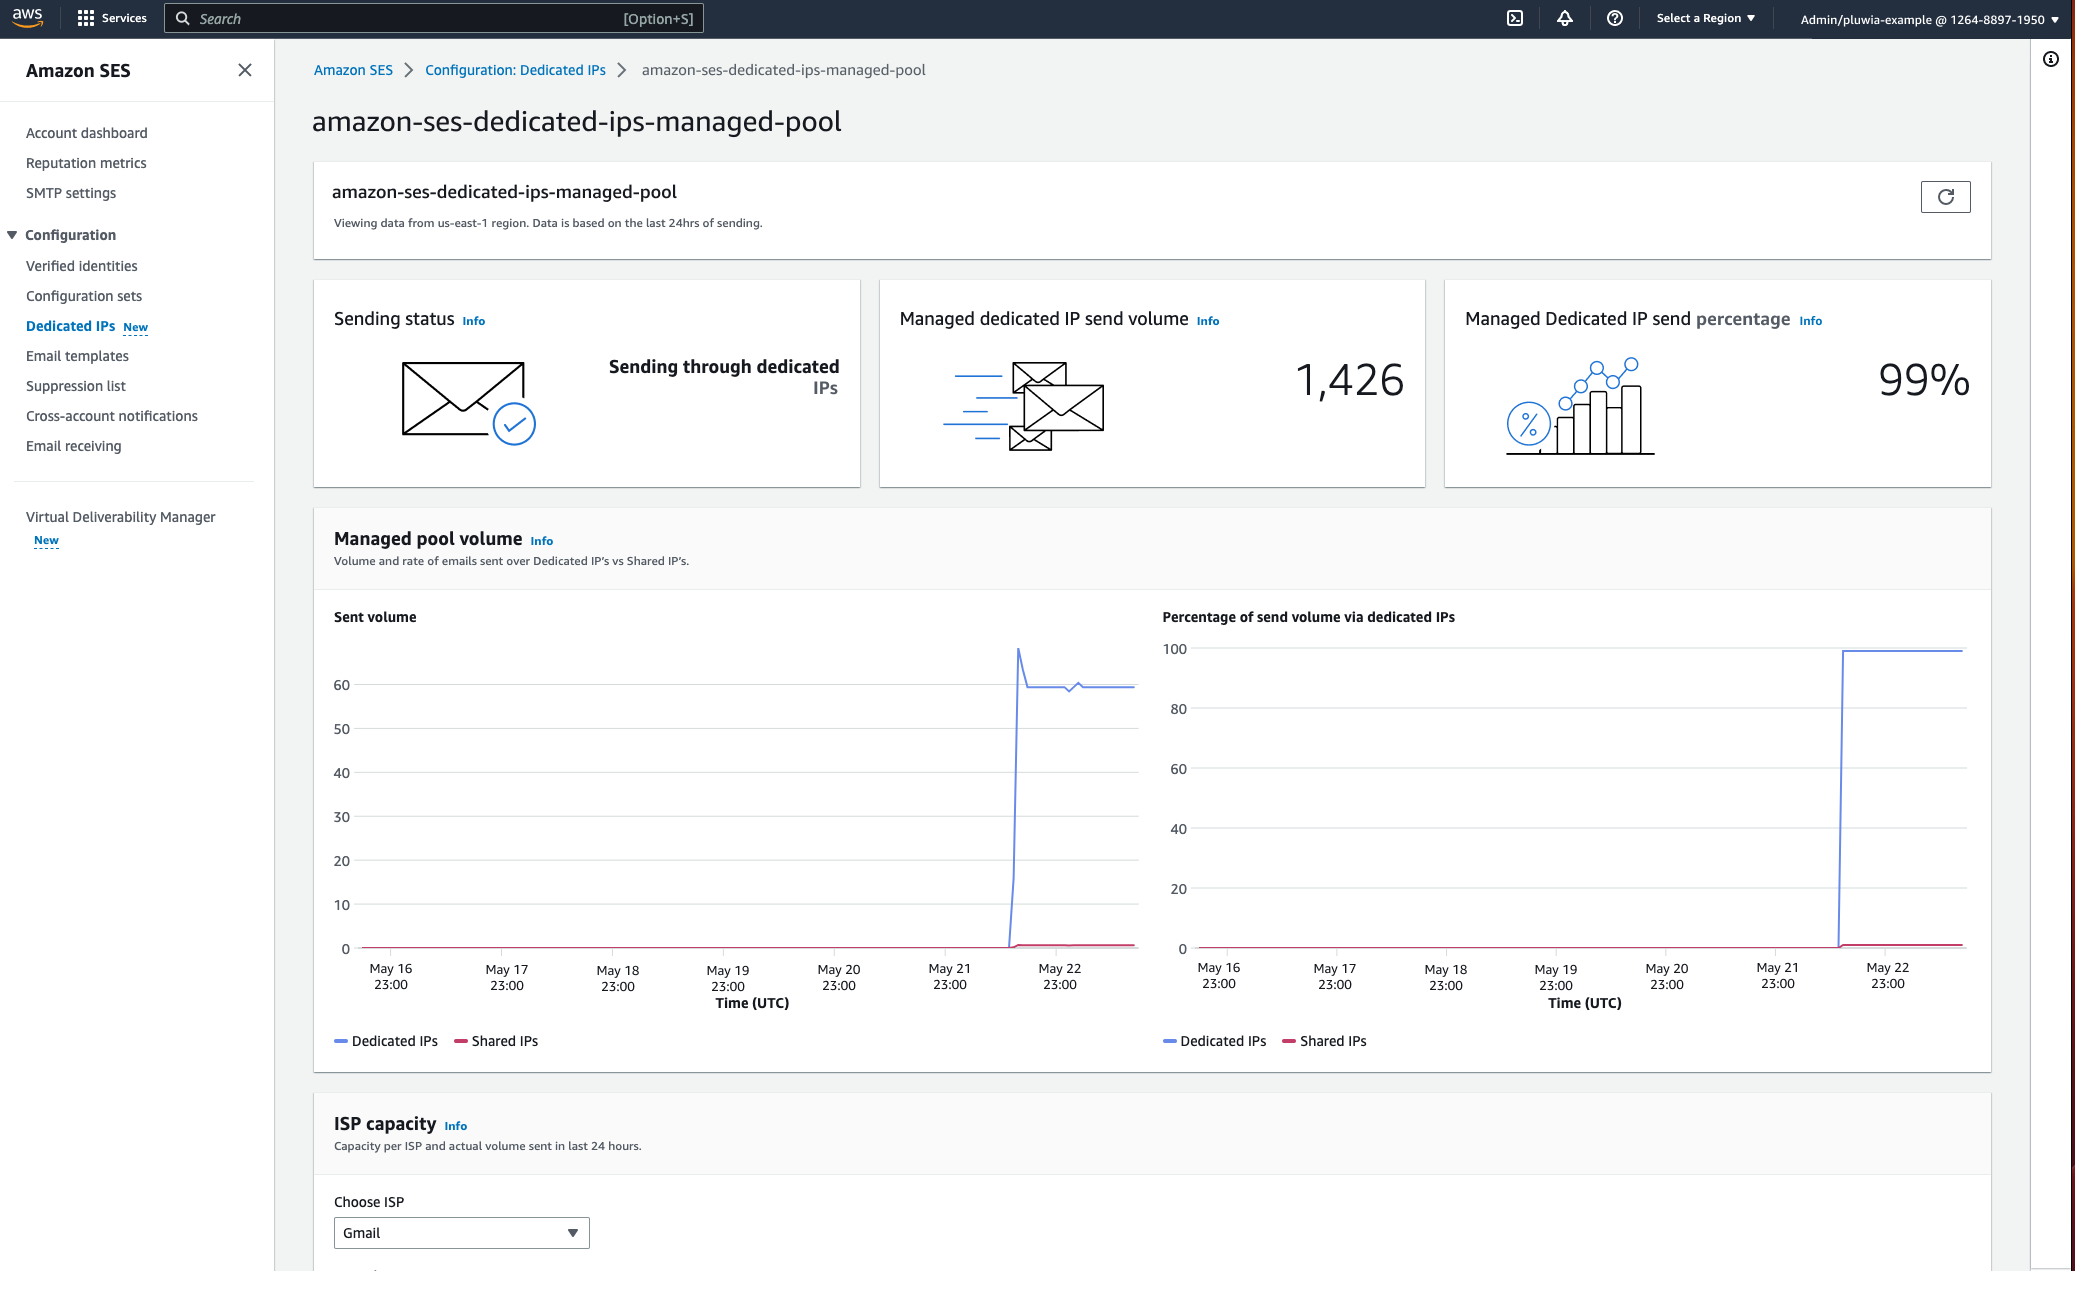This screenshot has height=1303, width=2075.
Task: Open the notifications bell
Action: tap(1565, 18)
